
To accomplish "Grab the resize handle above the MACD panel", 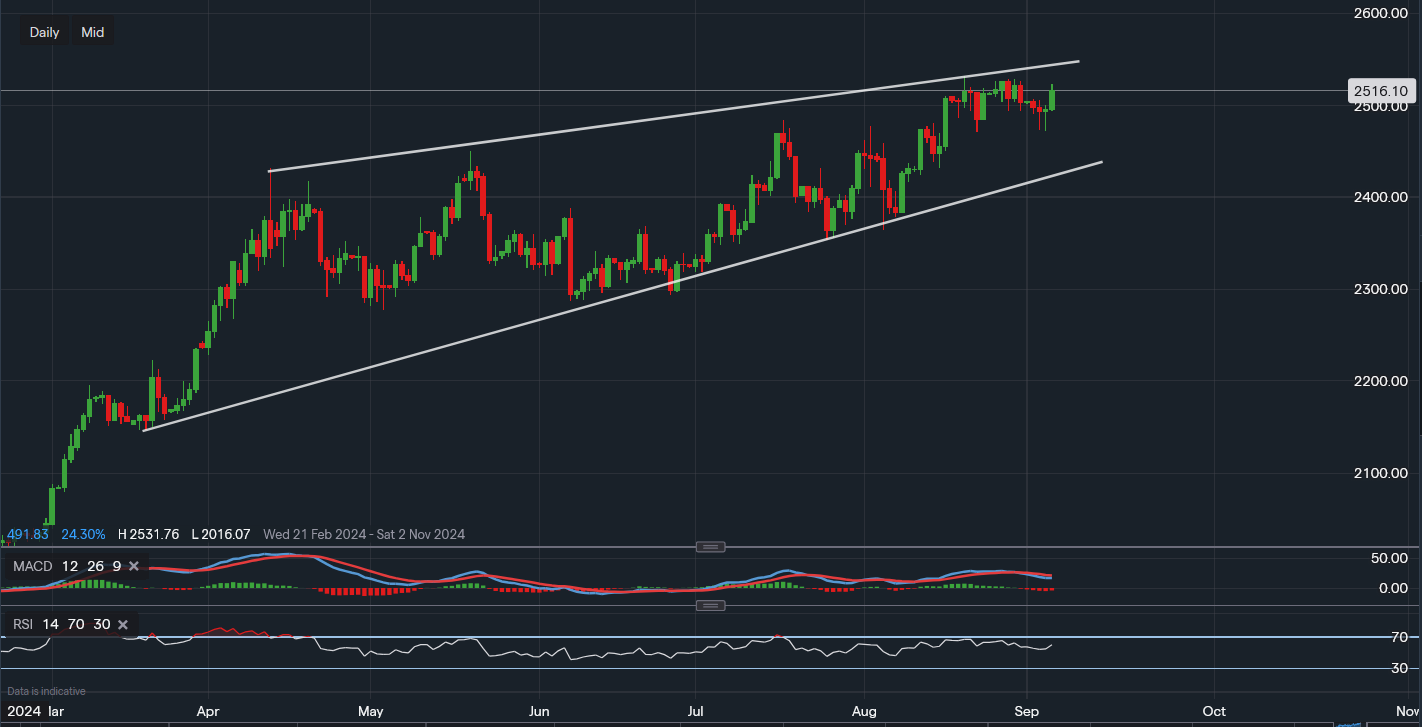I will point(710,547).
